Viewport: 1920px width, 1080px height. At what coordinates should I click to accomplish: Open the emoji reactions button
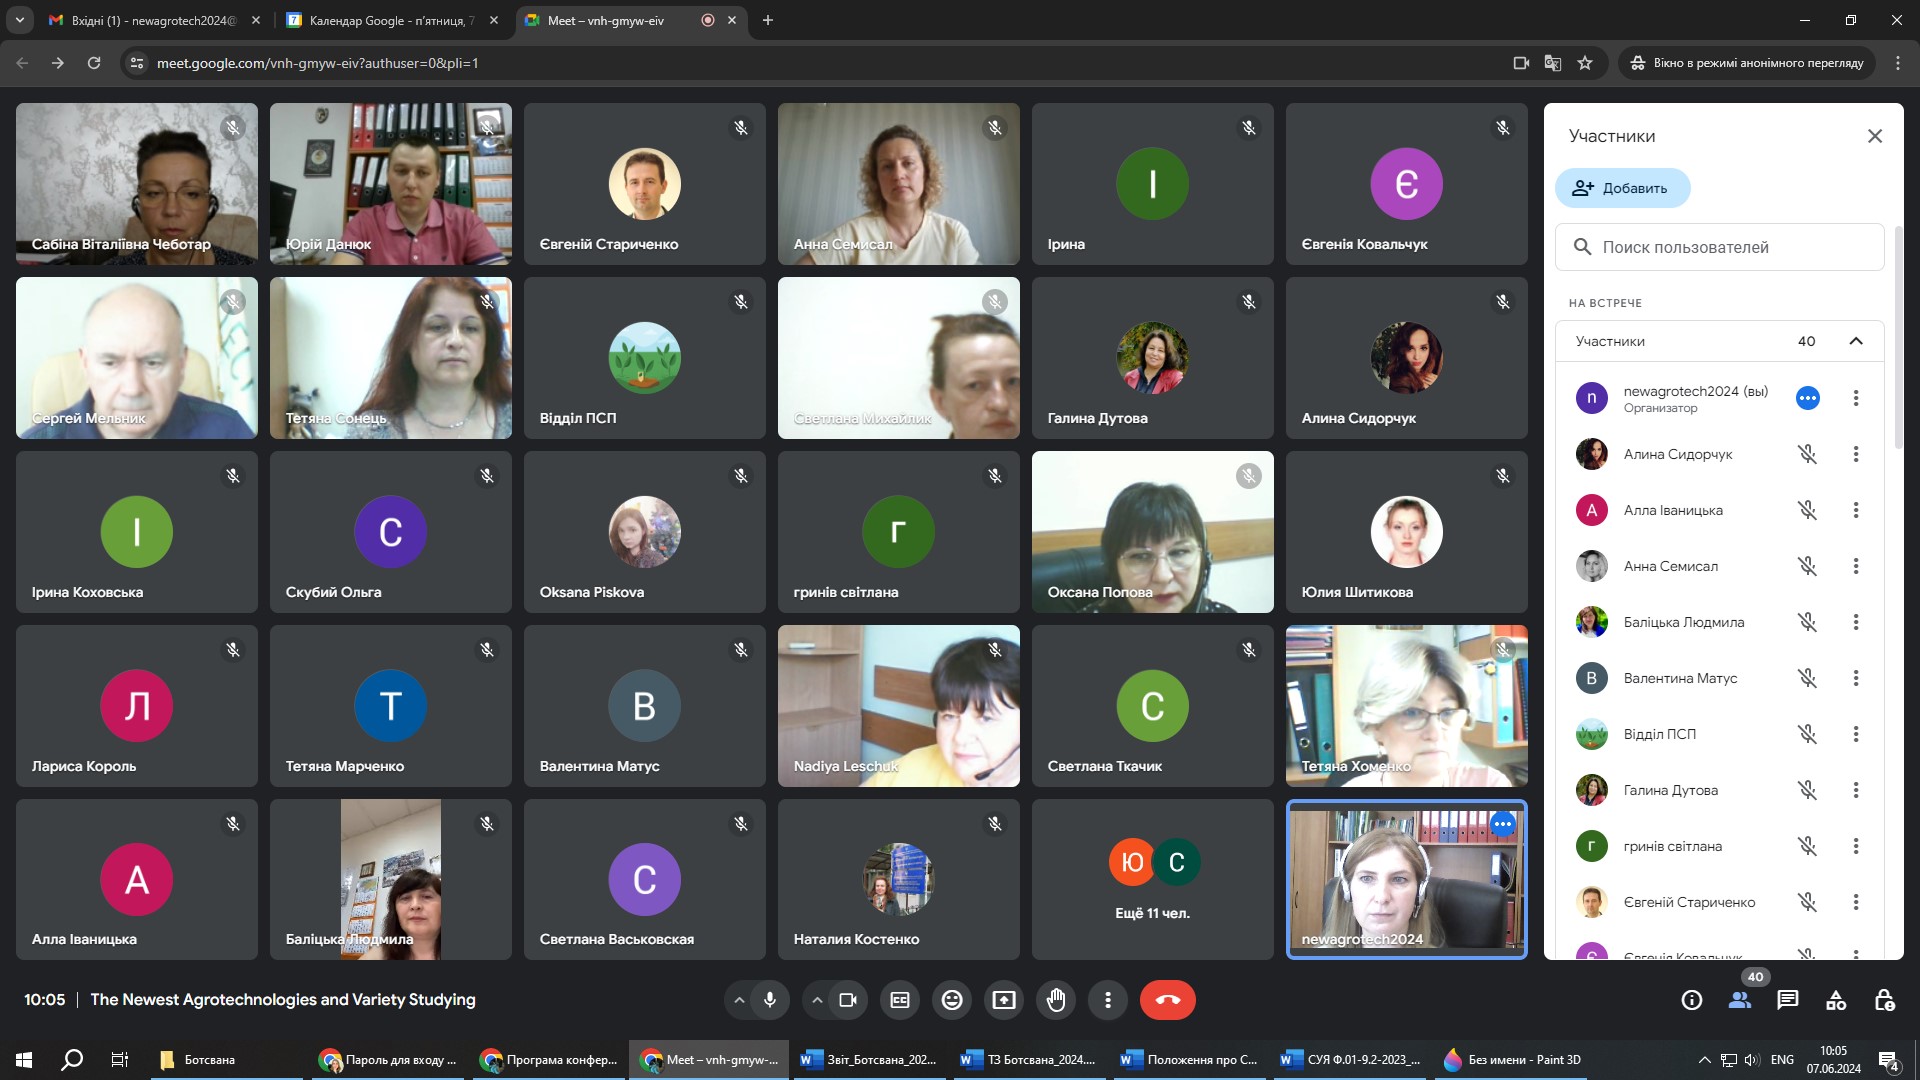pos(952,1000)
